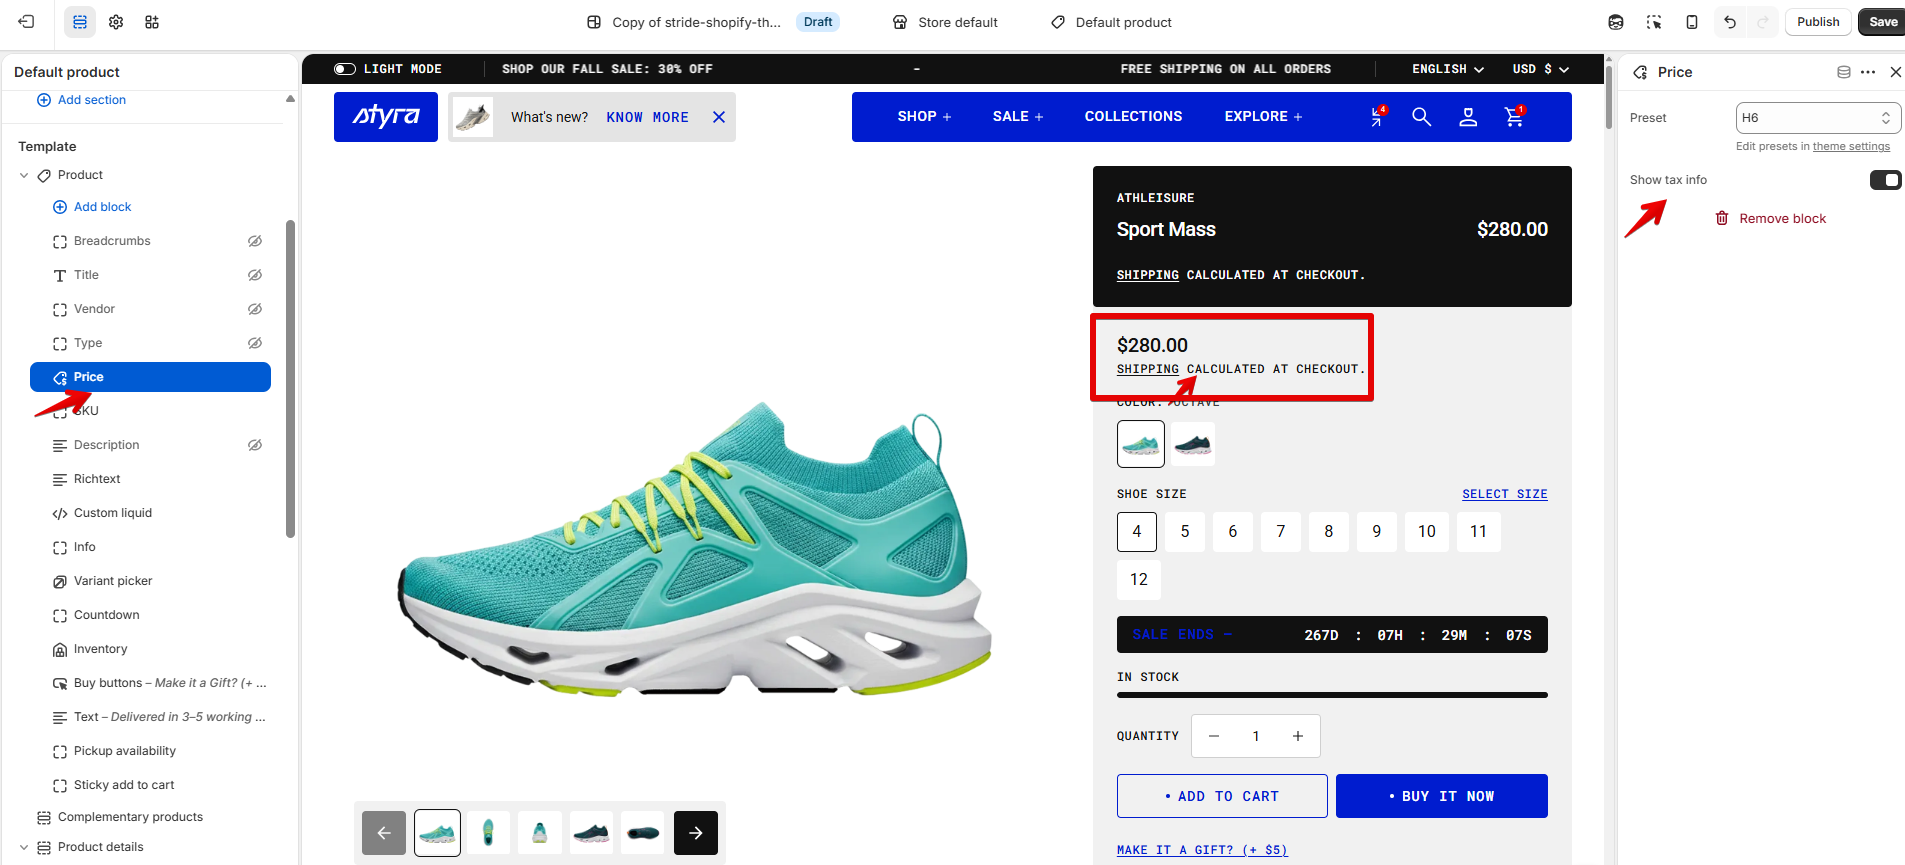Increase quantity with plus button
The image size is (1905, 865).
(x=1298, y=736)
